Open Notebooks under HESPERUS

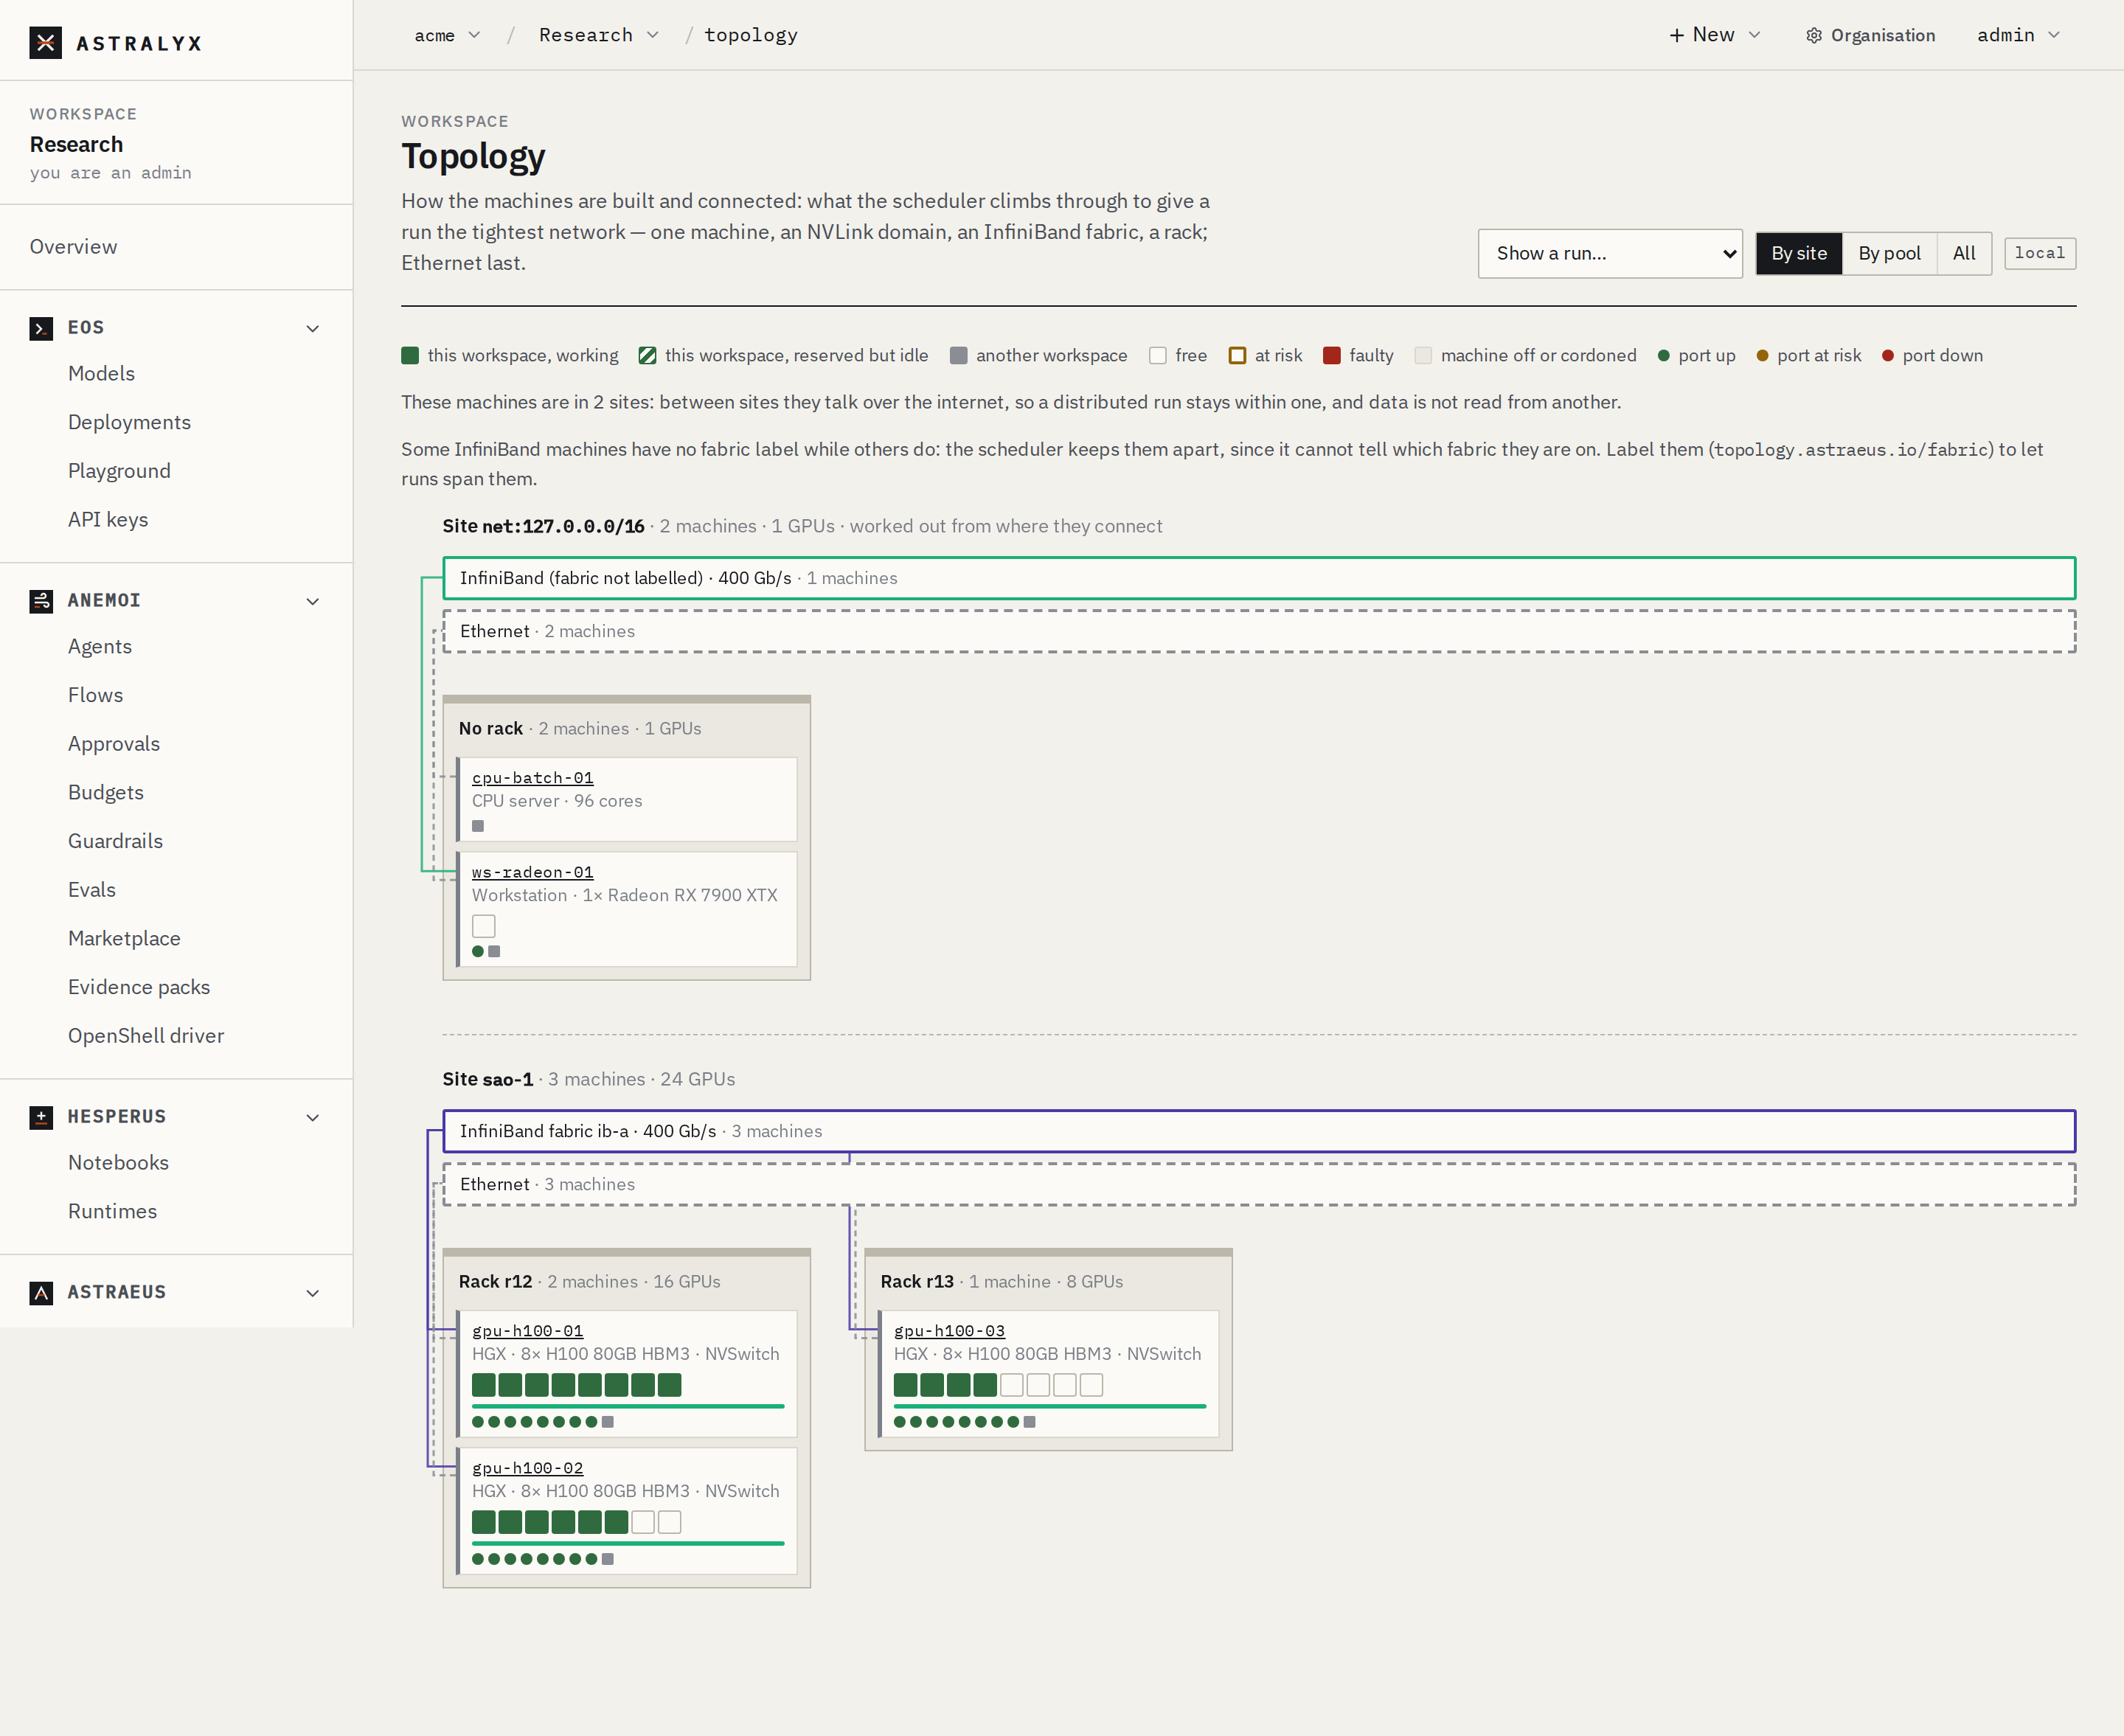(x=118, y=1163)
